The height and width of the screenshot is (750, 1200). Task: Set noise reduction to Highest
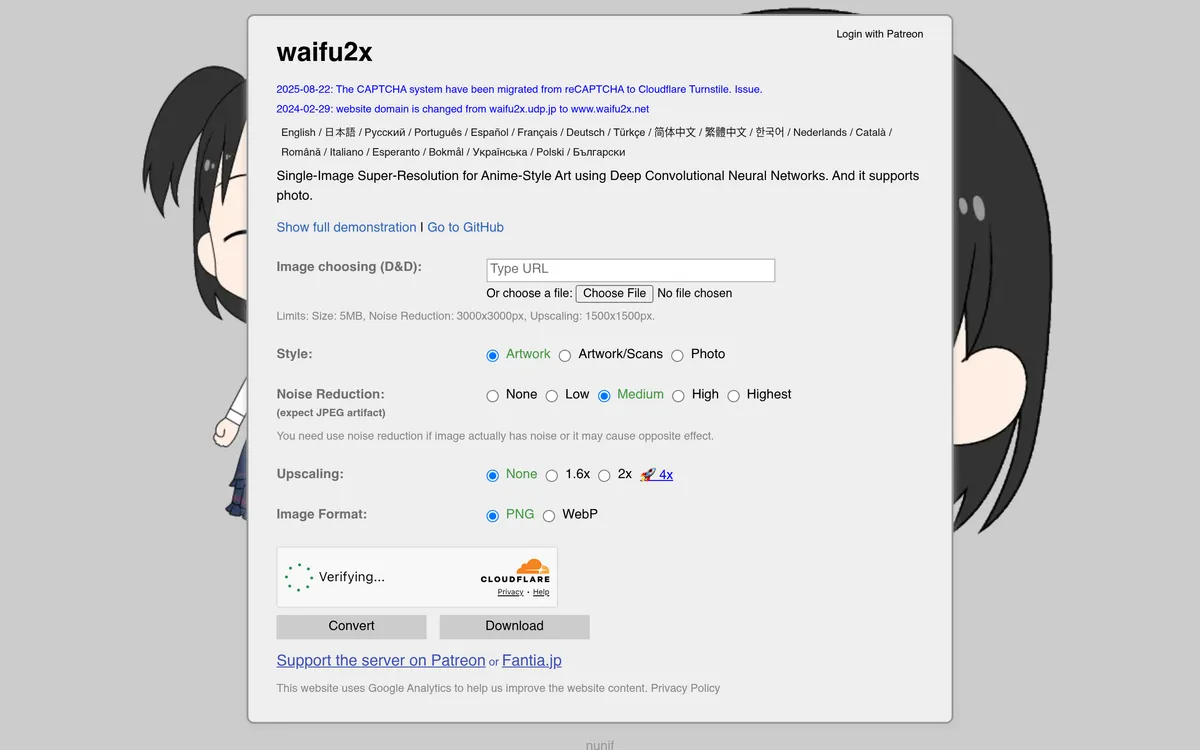(x=733, y=396)
